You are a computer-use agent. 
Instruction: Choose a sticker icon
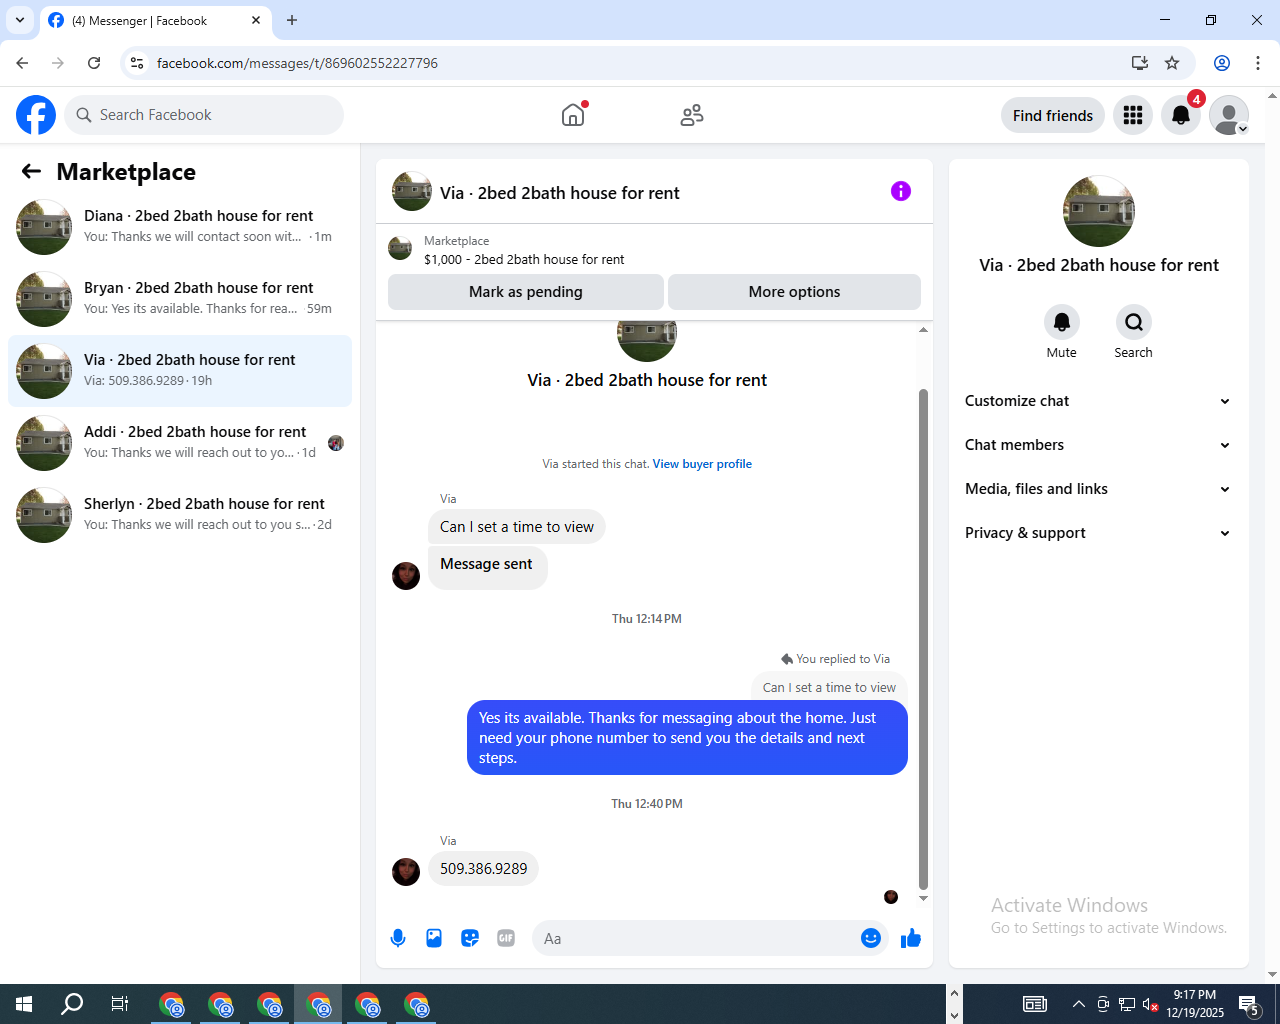pos(470,938)
